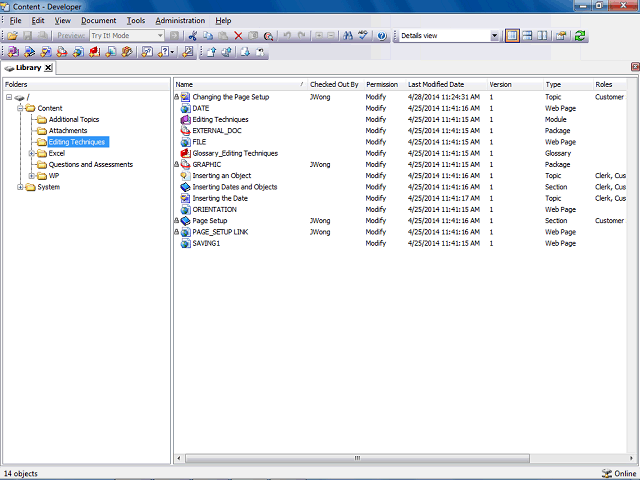Viewport: 640px width, 480px height.
Task: Click the Copy toolbar icon
Action: [208, 36]
